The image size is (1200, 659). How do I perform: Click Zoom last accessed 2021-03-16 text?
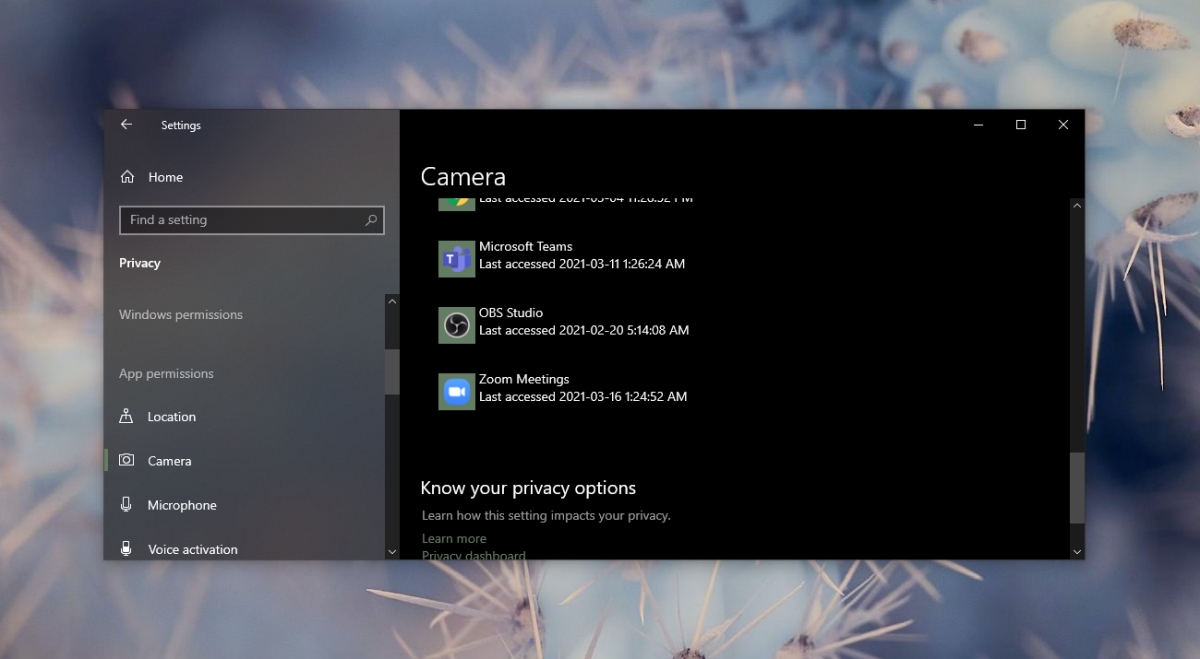(583, 396)
